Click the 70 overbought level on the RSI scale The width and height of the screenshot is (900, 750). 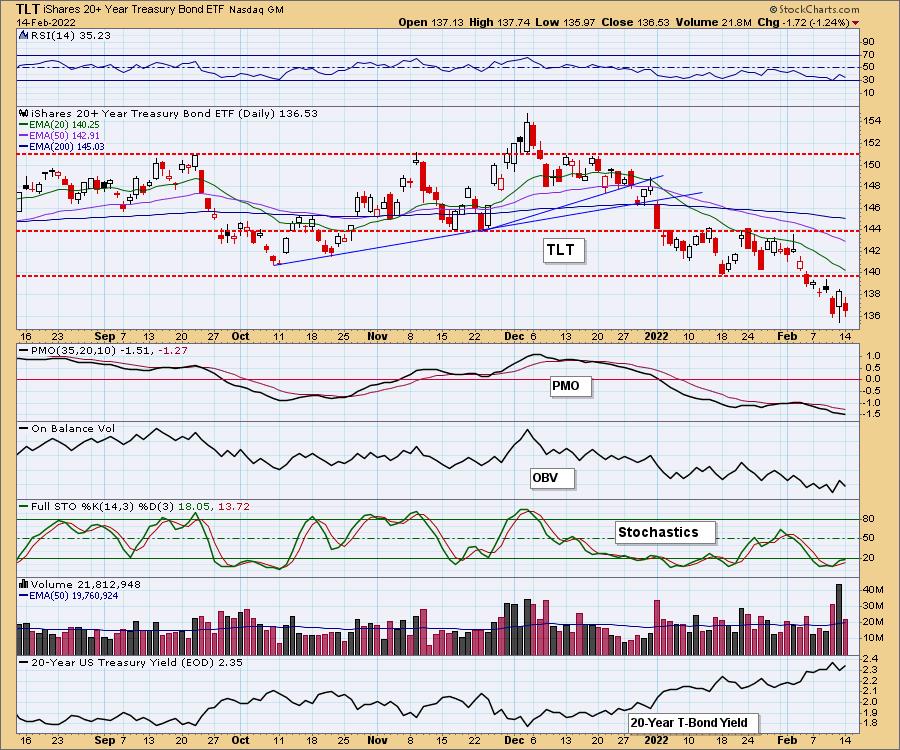(x=868, y=55)
